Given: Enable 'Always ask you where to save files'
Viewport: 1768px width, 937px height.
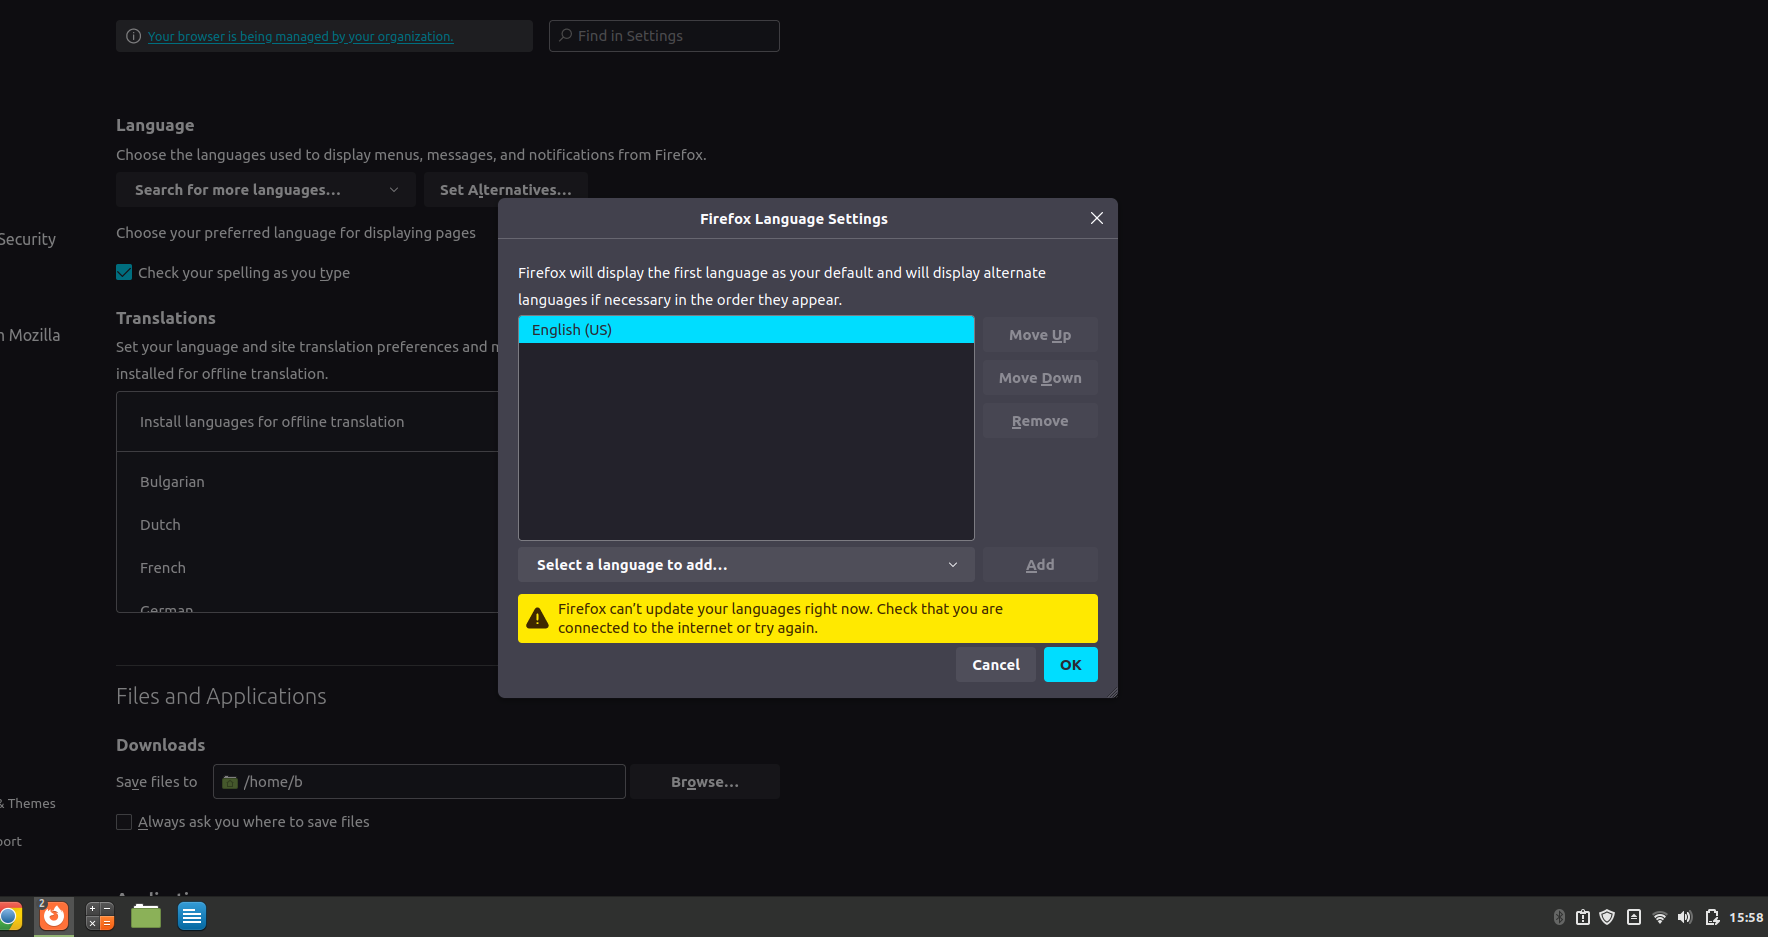Looking at the screenshot, I should click(124, 822).
